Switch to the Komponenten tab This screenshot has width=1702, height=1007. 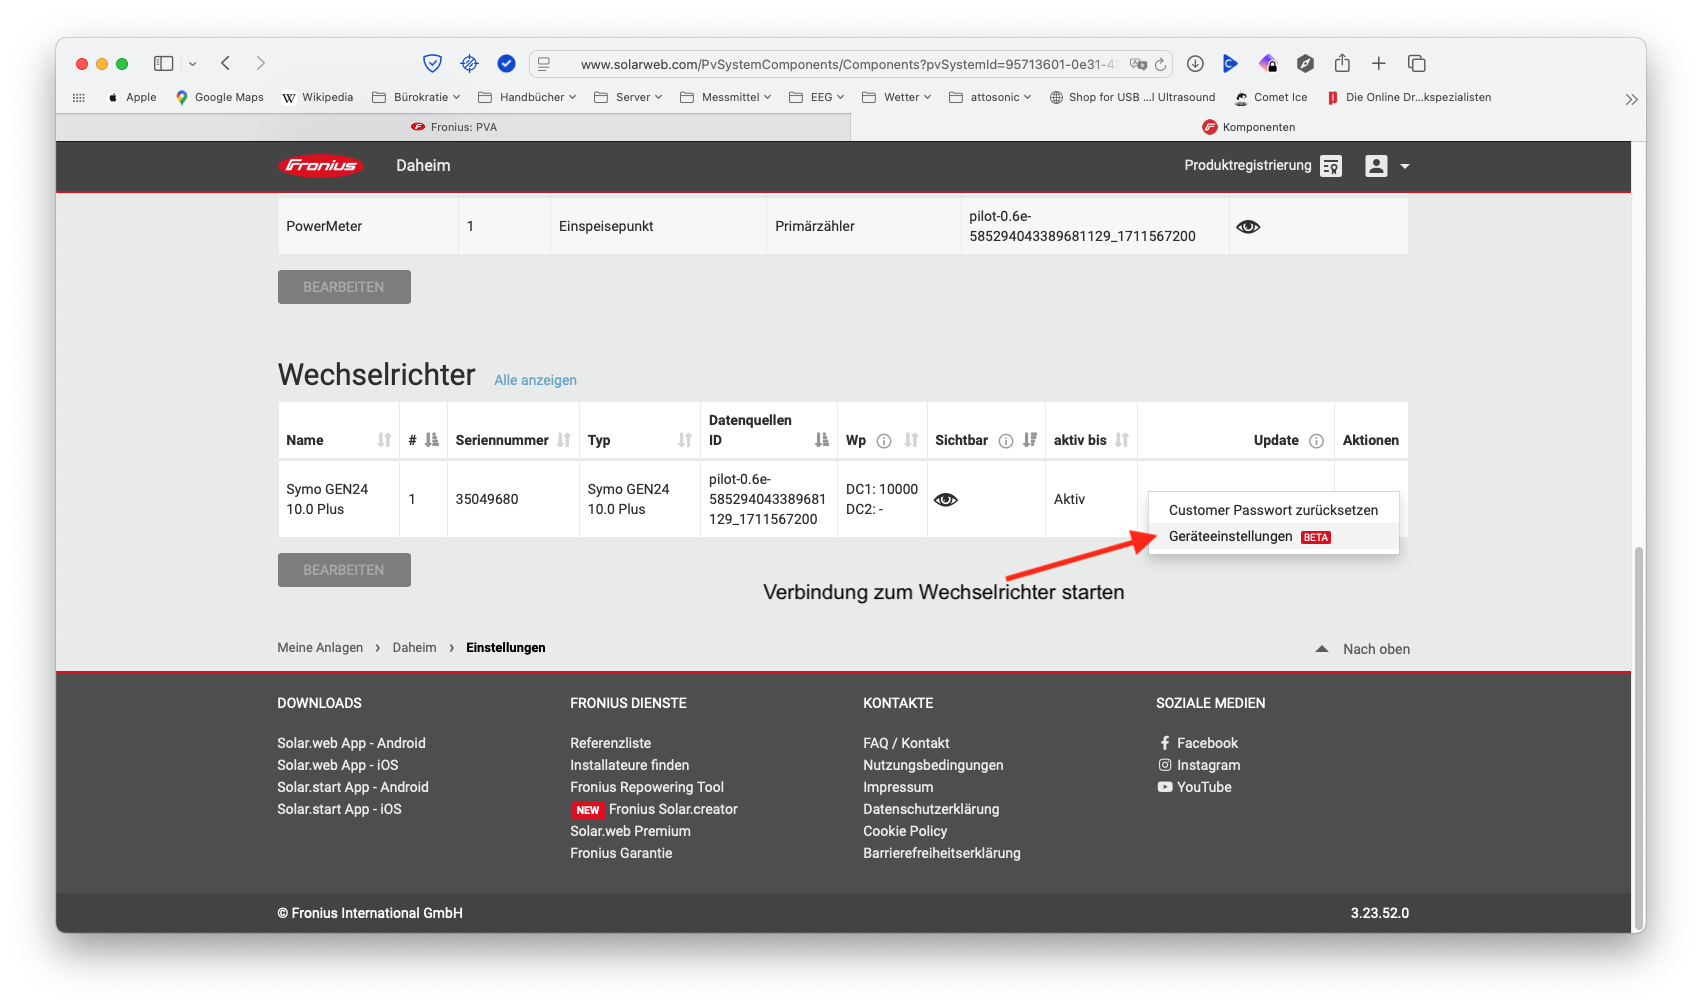(x=1248, y=127)
